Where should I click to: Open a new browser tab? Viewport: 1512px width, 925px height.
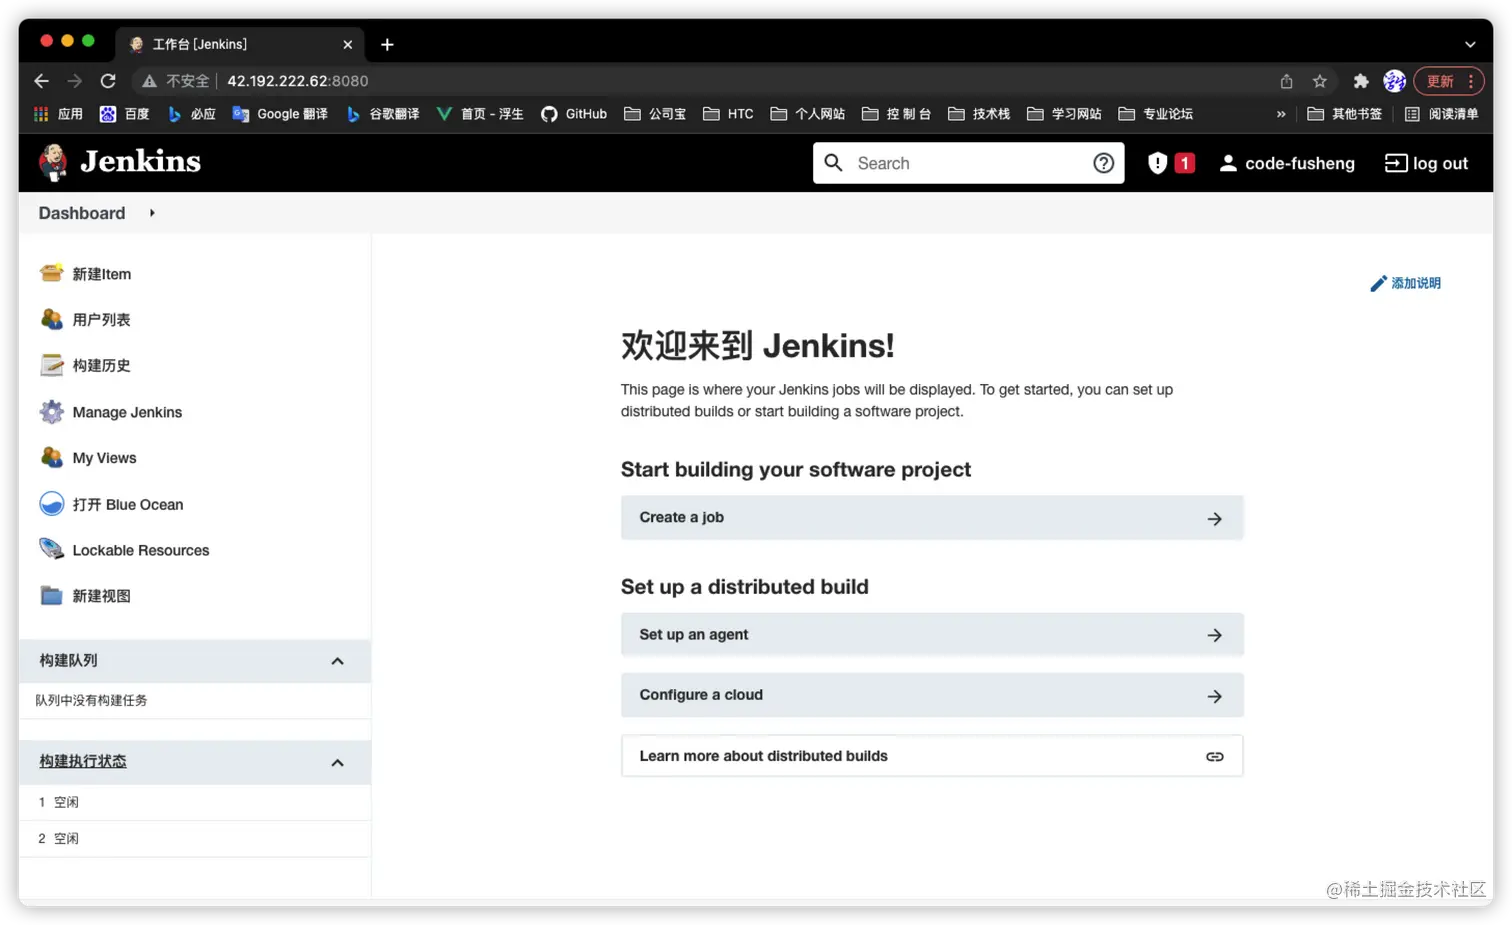coord(387,45)
